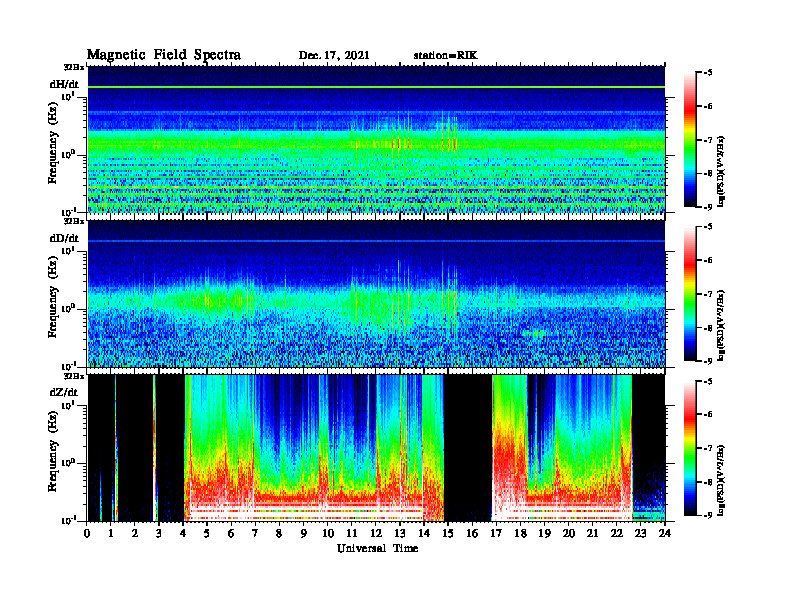
Task: Click the hour '22' tick label
Action: click(616, 533)
